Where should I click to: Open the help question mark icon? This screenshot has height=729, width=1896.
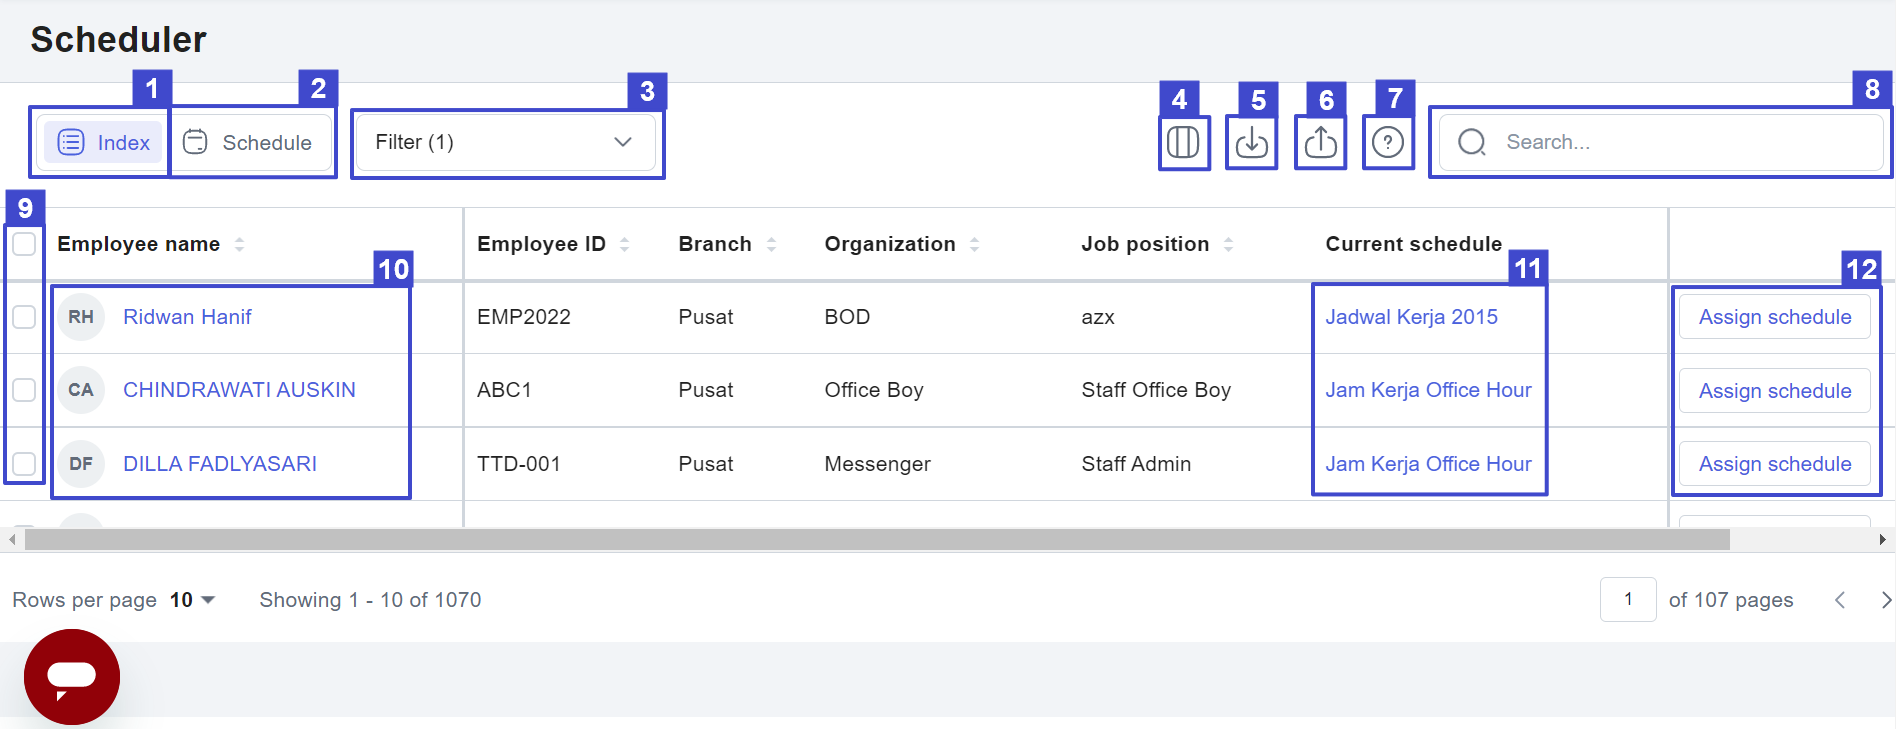coord(1388,142)
